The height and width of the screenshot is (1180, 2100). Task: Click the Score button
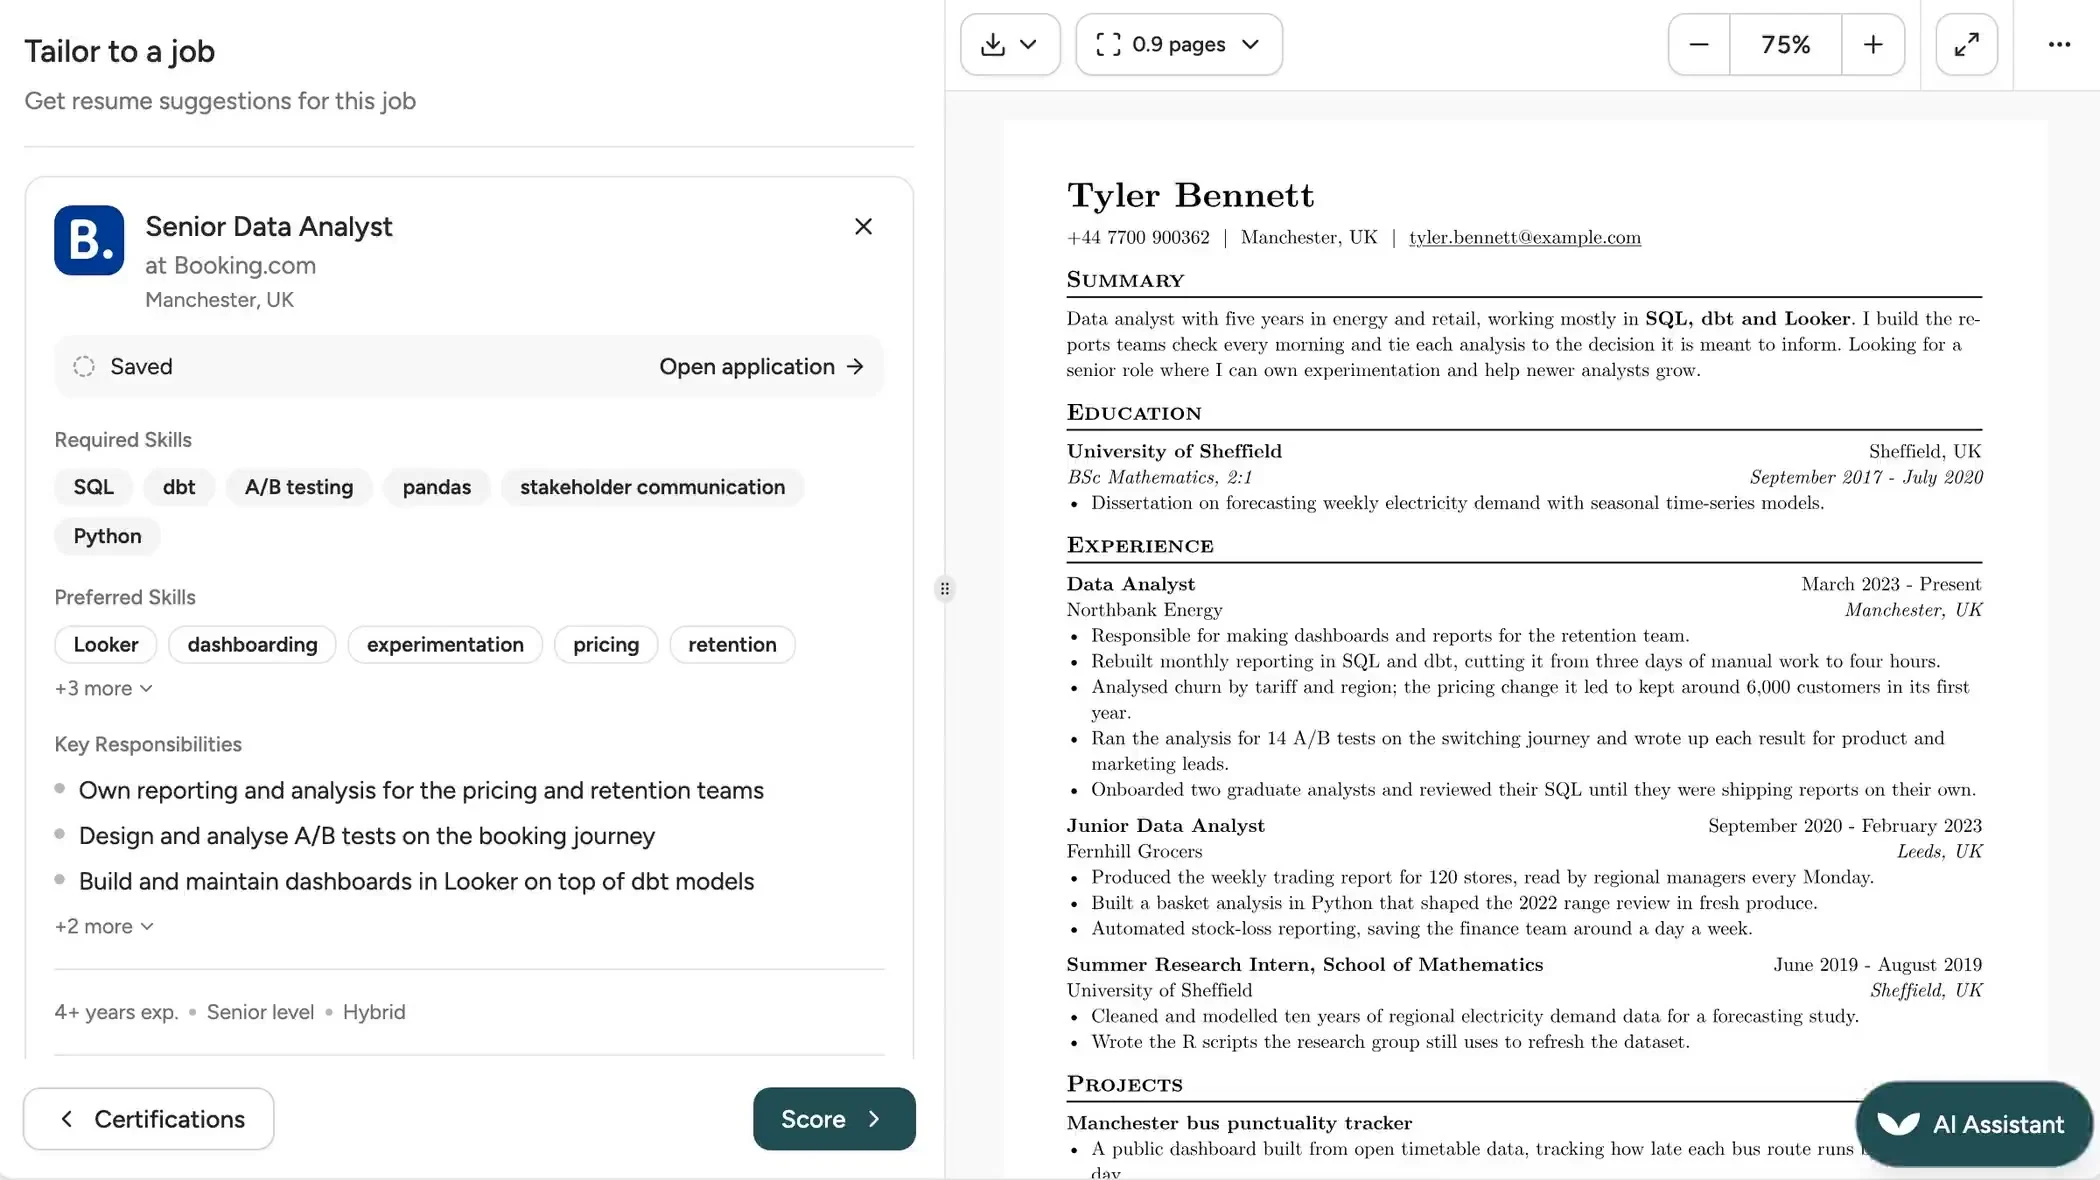click(834, 1119)
